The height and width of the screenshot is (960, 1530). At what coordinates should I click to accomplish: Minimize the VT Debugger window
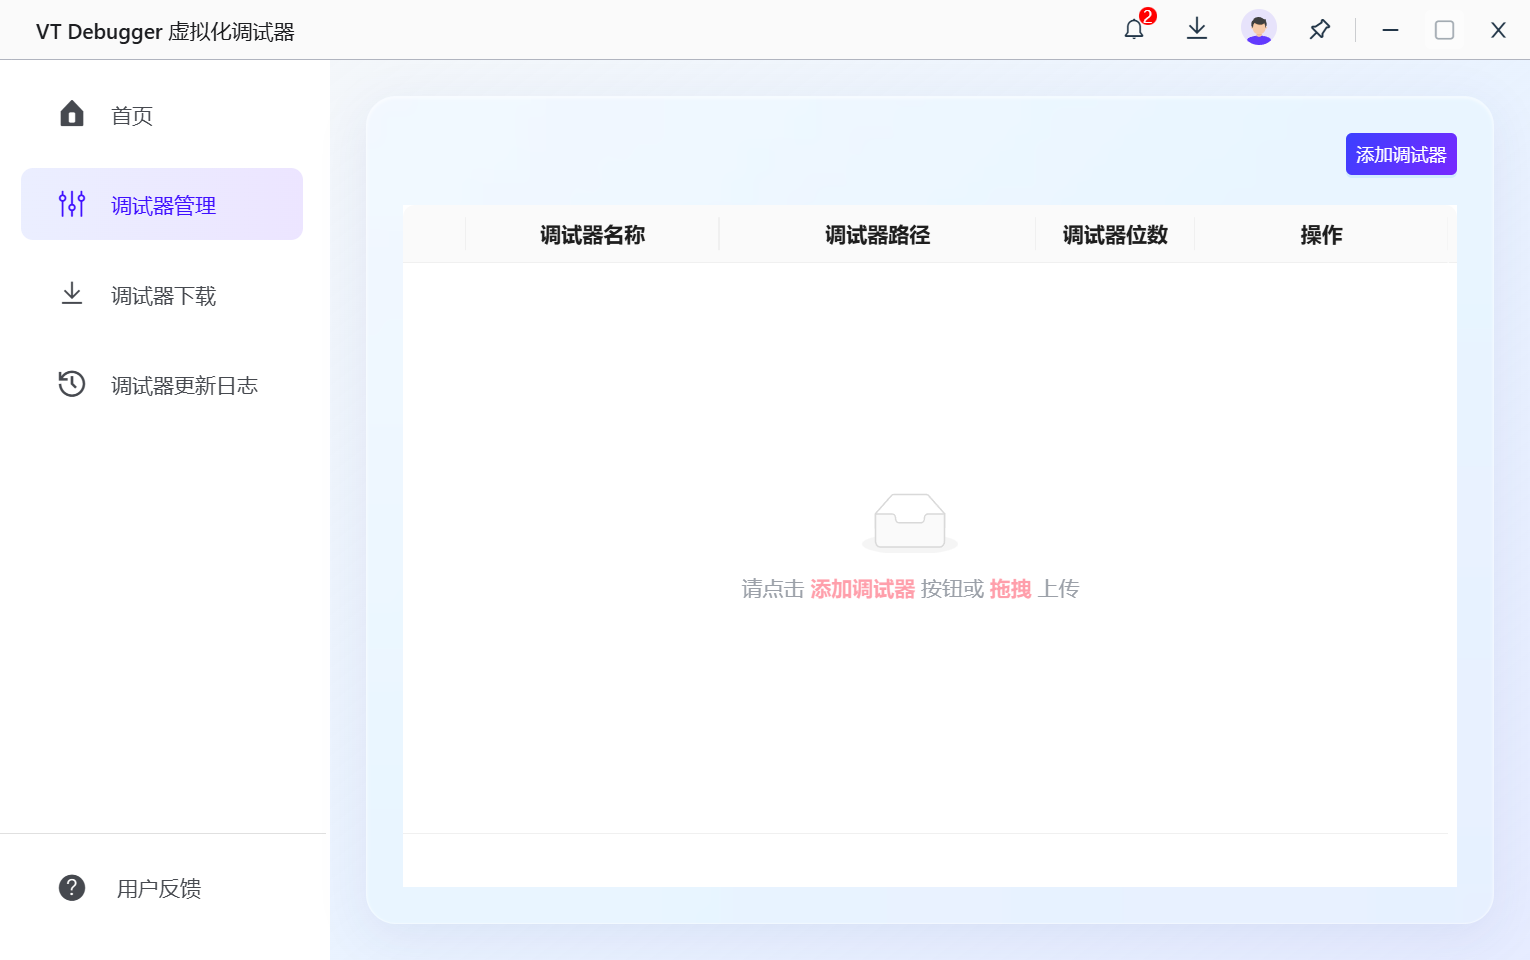tap(1390, 30)
